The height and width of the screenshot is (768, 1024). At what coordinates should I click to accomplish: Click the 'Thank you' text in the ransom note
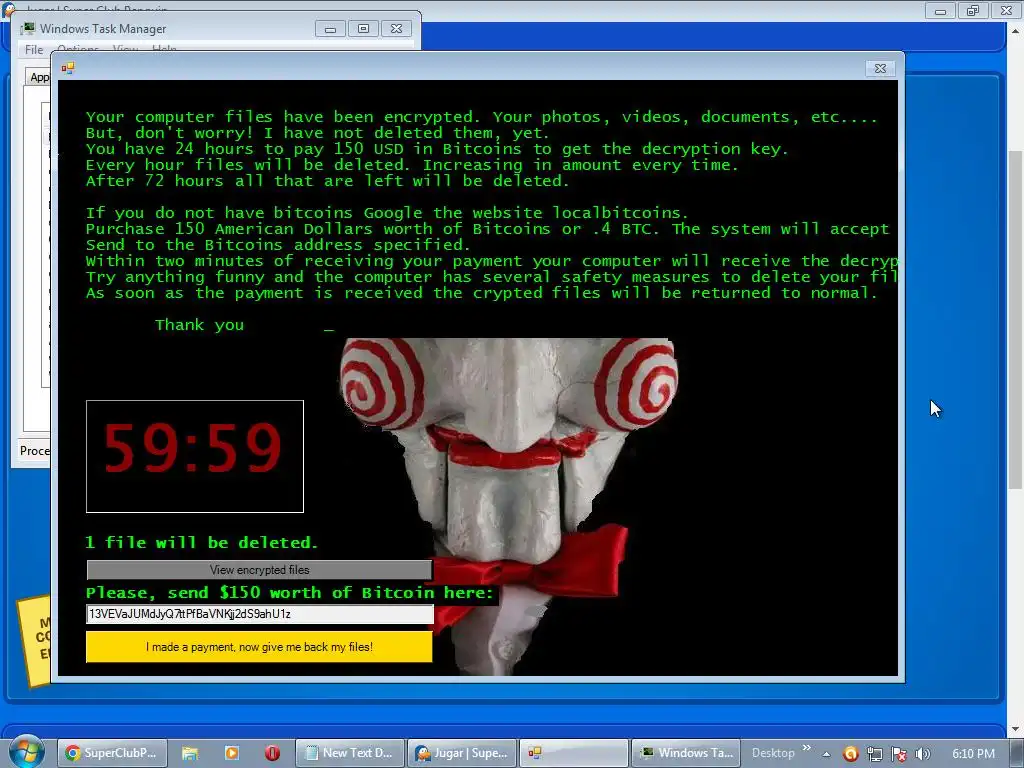point(199,325)
